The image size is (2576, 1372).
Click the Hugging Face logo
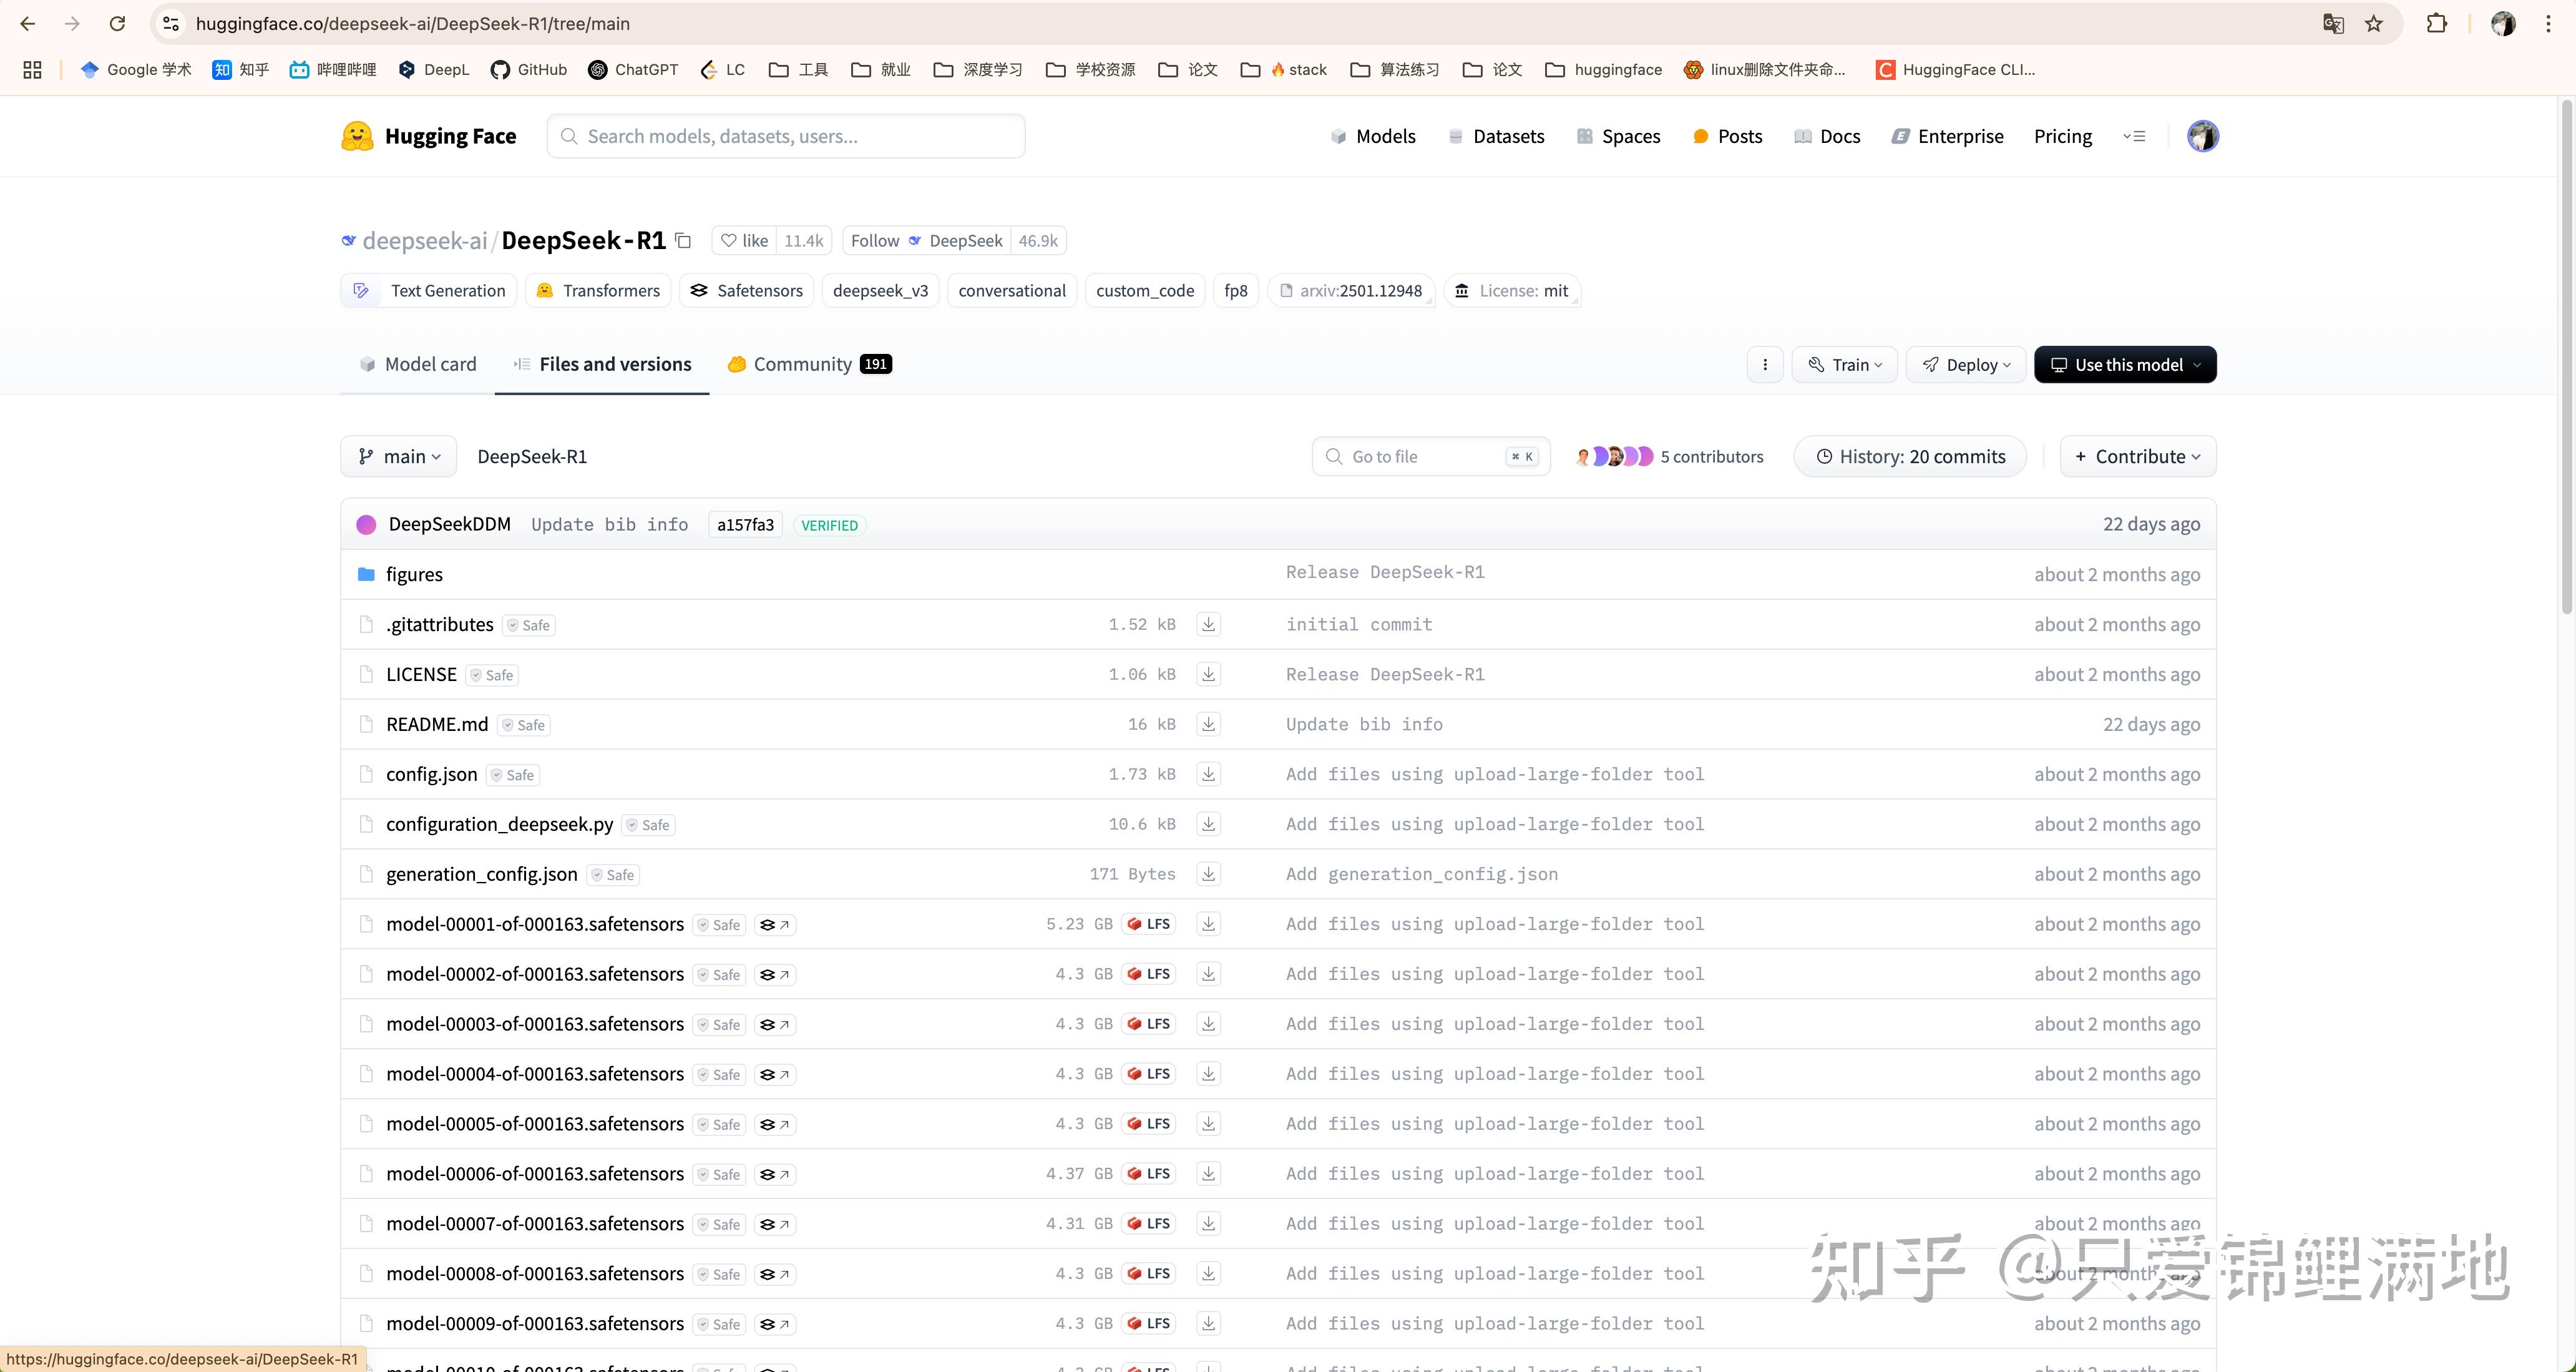tap(428, 136)
